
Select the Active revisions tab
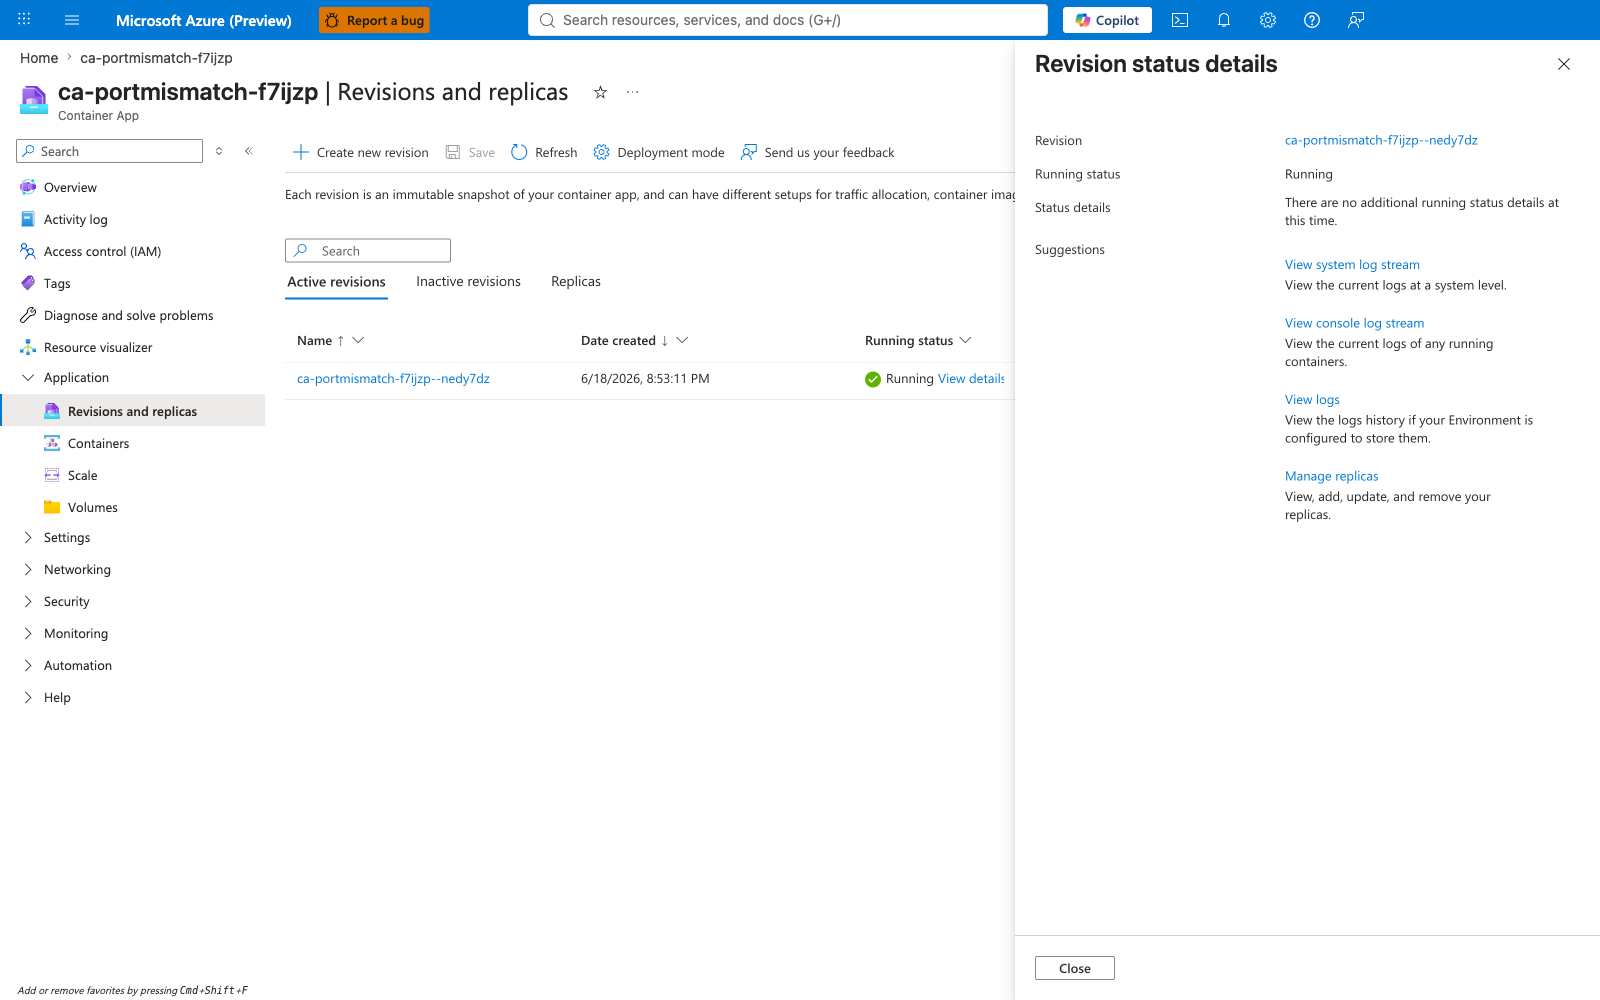pos(336,282)
